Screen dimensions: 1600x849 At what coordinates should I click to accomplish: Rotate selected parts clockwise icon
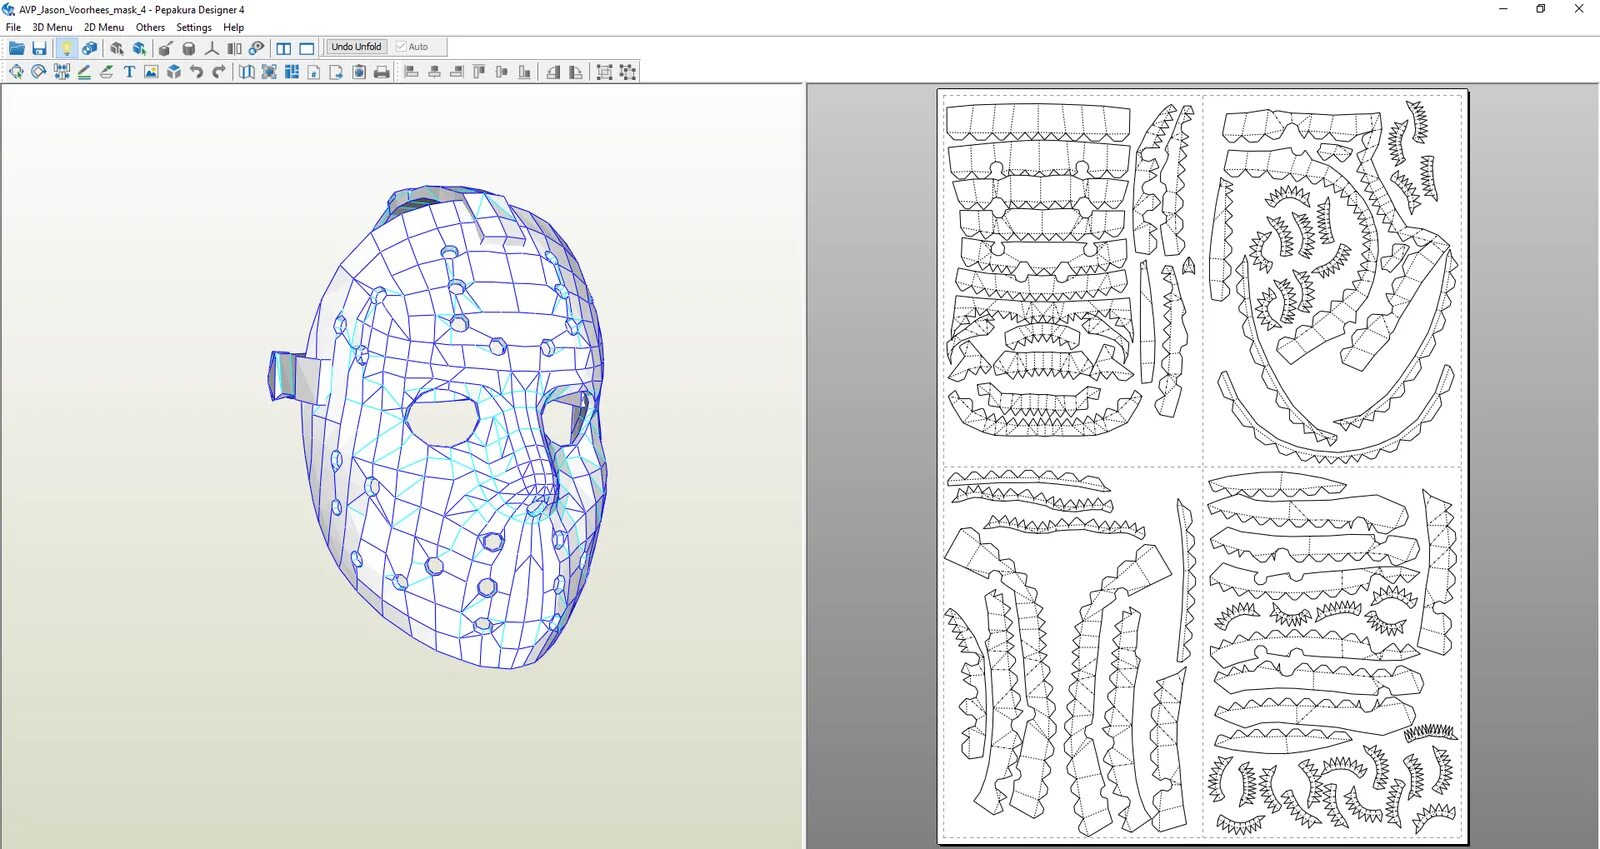pos(575,72)
